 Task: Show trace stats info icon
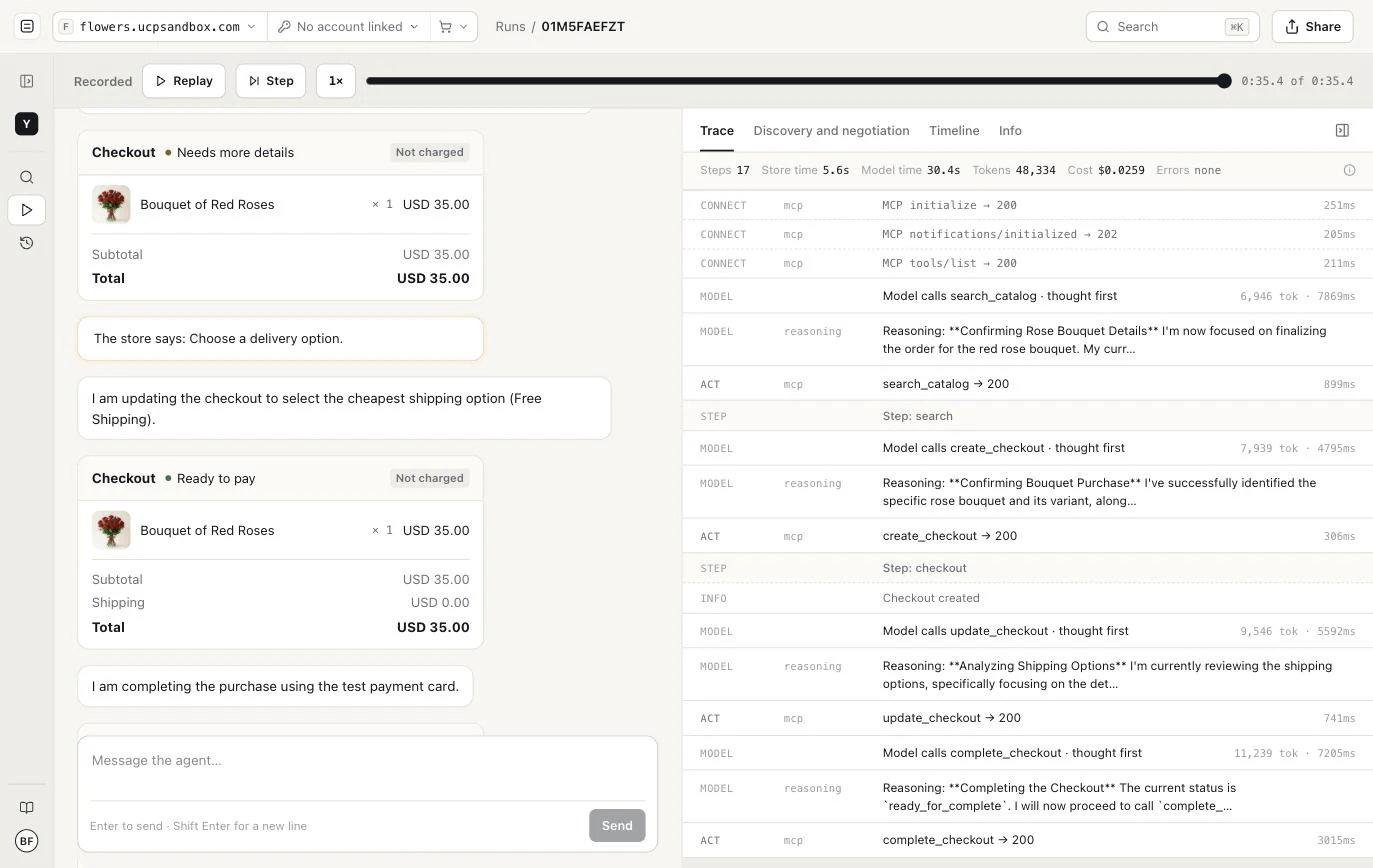point(1349,170)
